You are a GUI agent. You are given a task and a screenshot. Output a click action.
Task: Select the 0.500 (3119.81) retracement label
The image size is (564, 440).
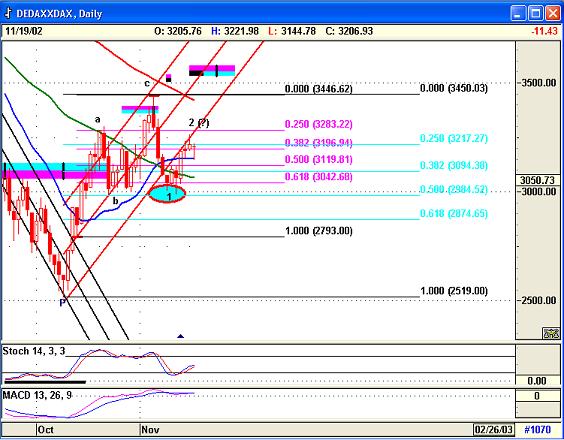(319, 159)
